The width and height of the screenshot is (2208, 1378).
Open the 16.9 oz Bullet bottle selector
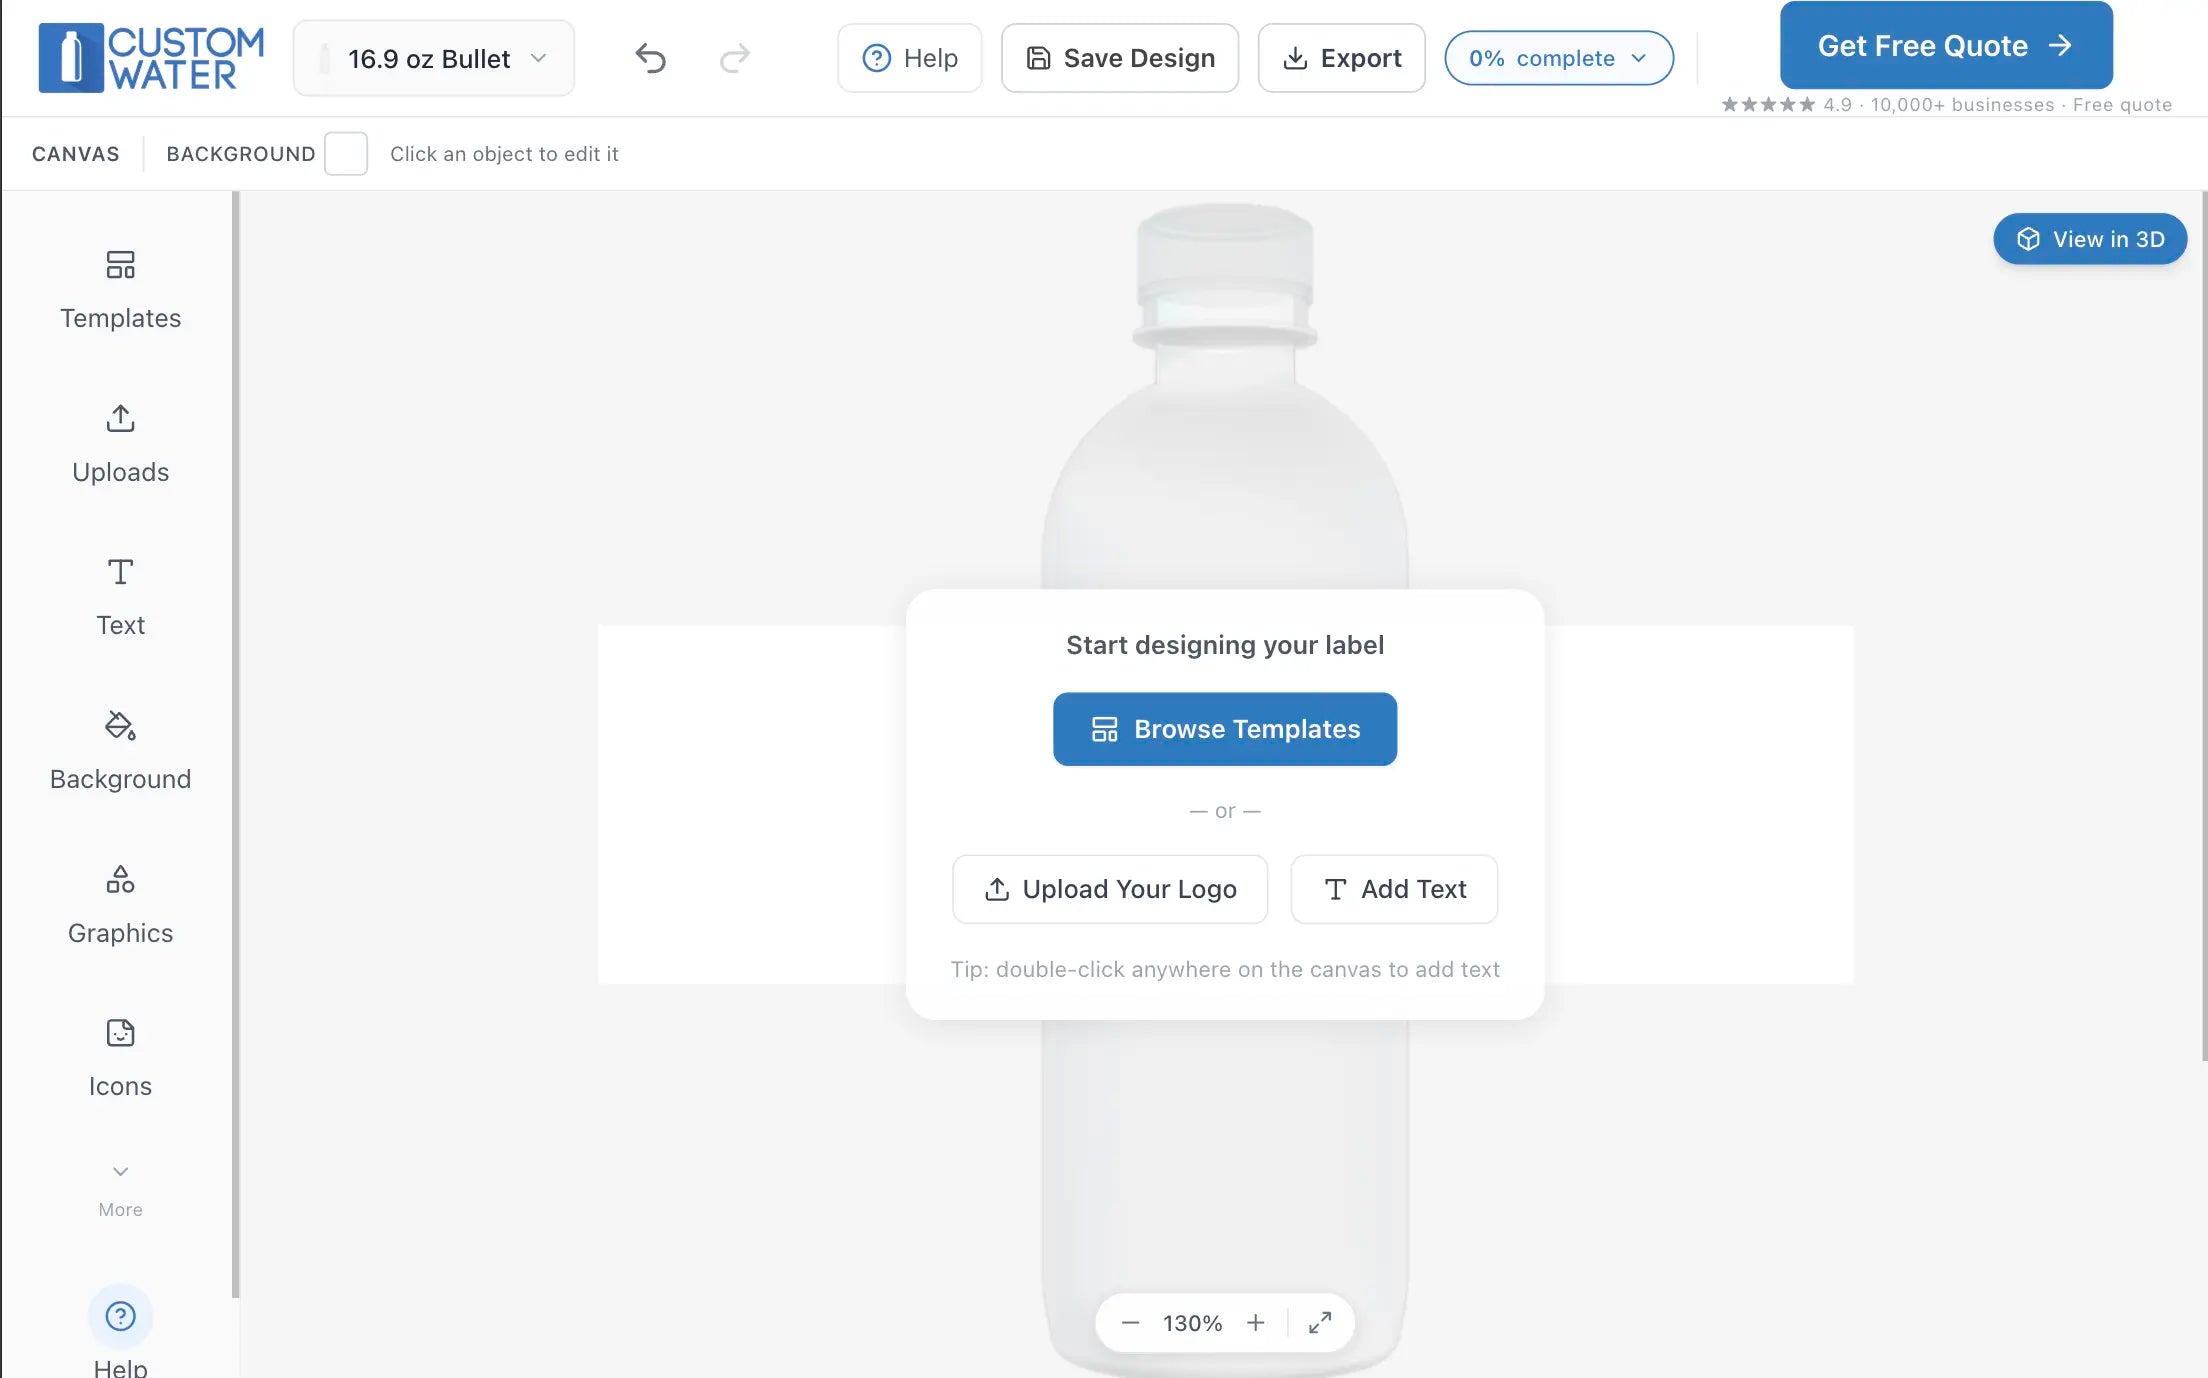(433, 57)
